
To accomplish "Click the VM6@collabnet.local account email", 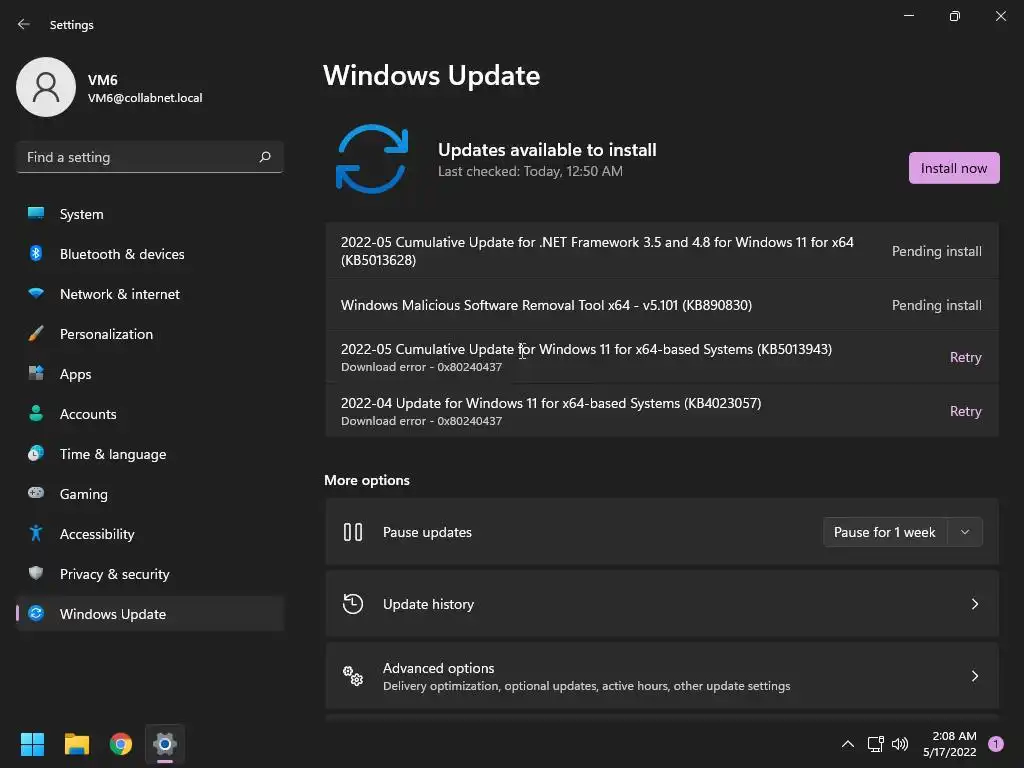I will point(145,98).
